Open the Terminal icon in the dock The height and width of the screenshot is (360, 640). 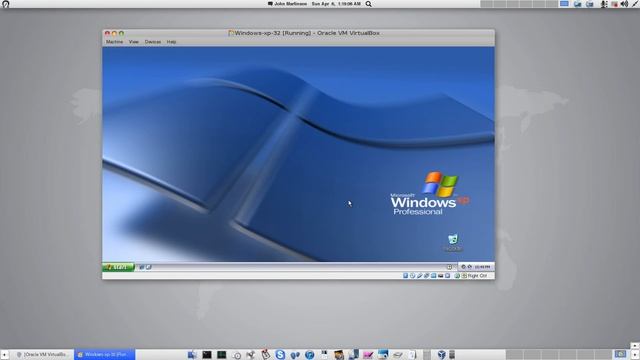click(x=207, y=354)
